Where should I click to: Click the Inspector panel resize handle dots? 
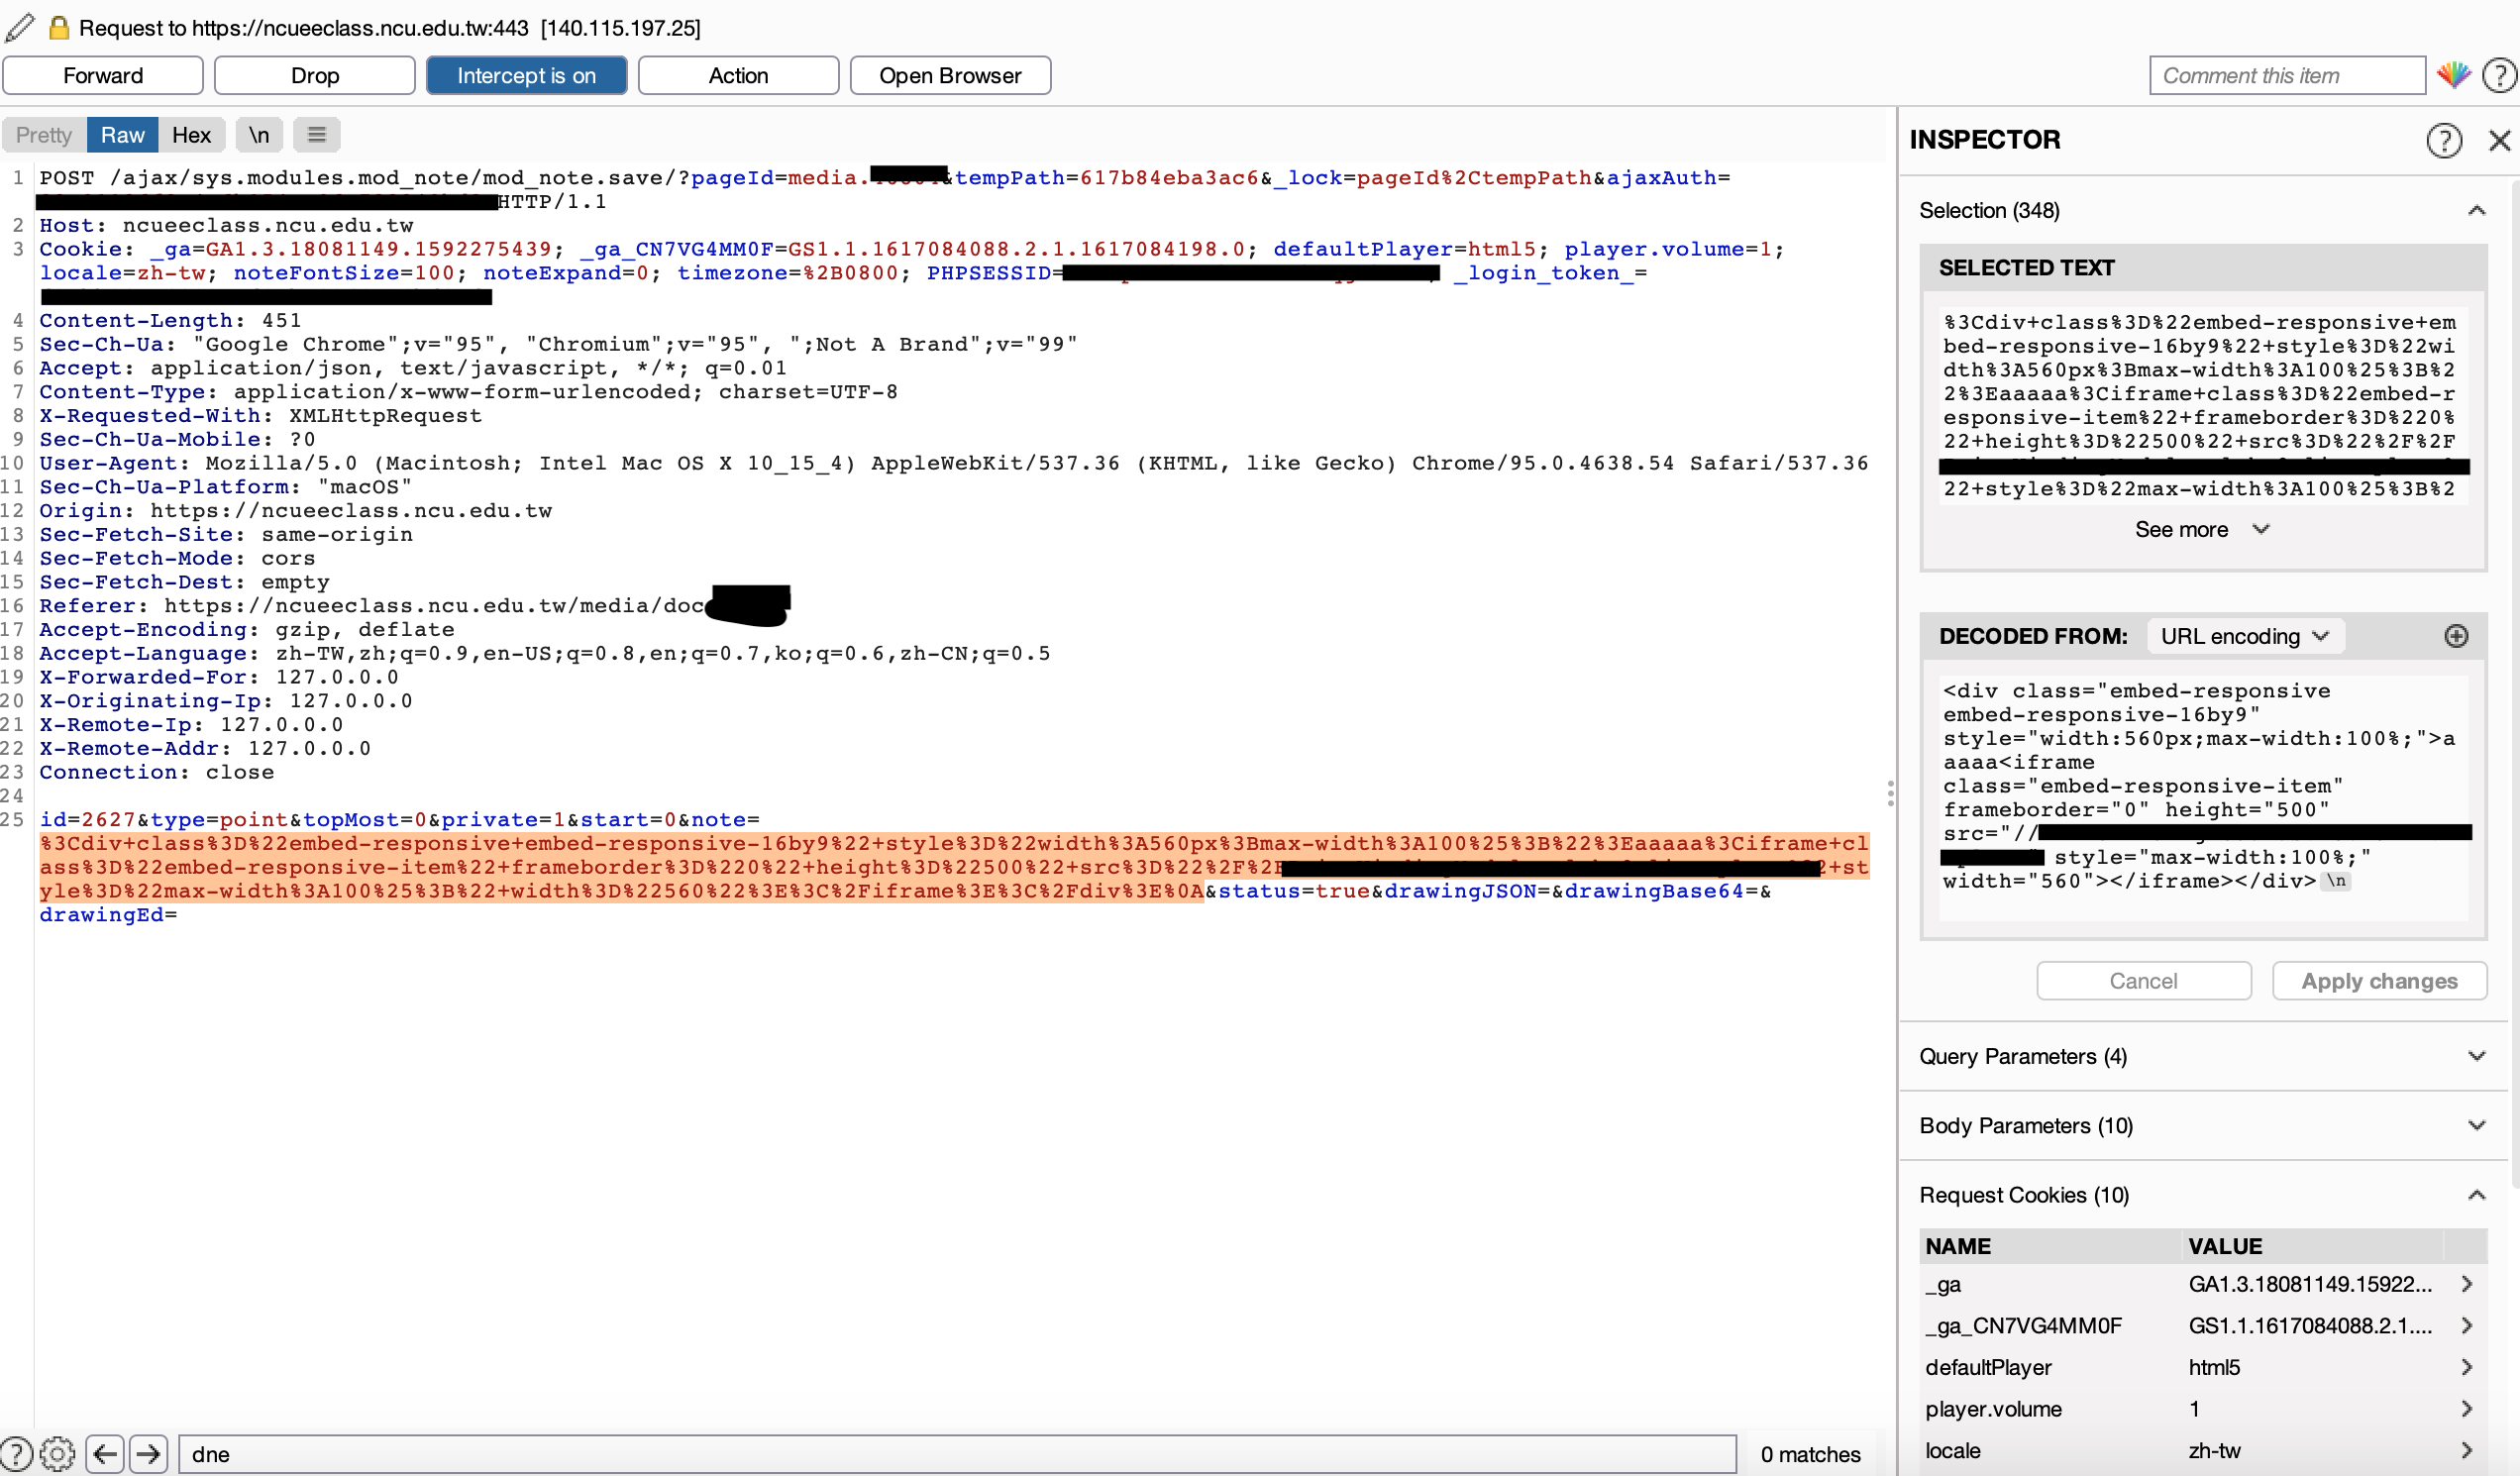tap(1890, 792)
